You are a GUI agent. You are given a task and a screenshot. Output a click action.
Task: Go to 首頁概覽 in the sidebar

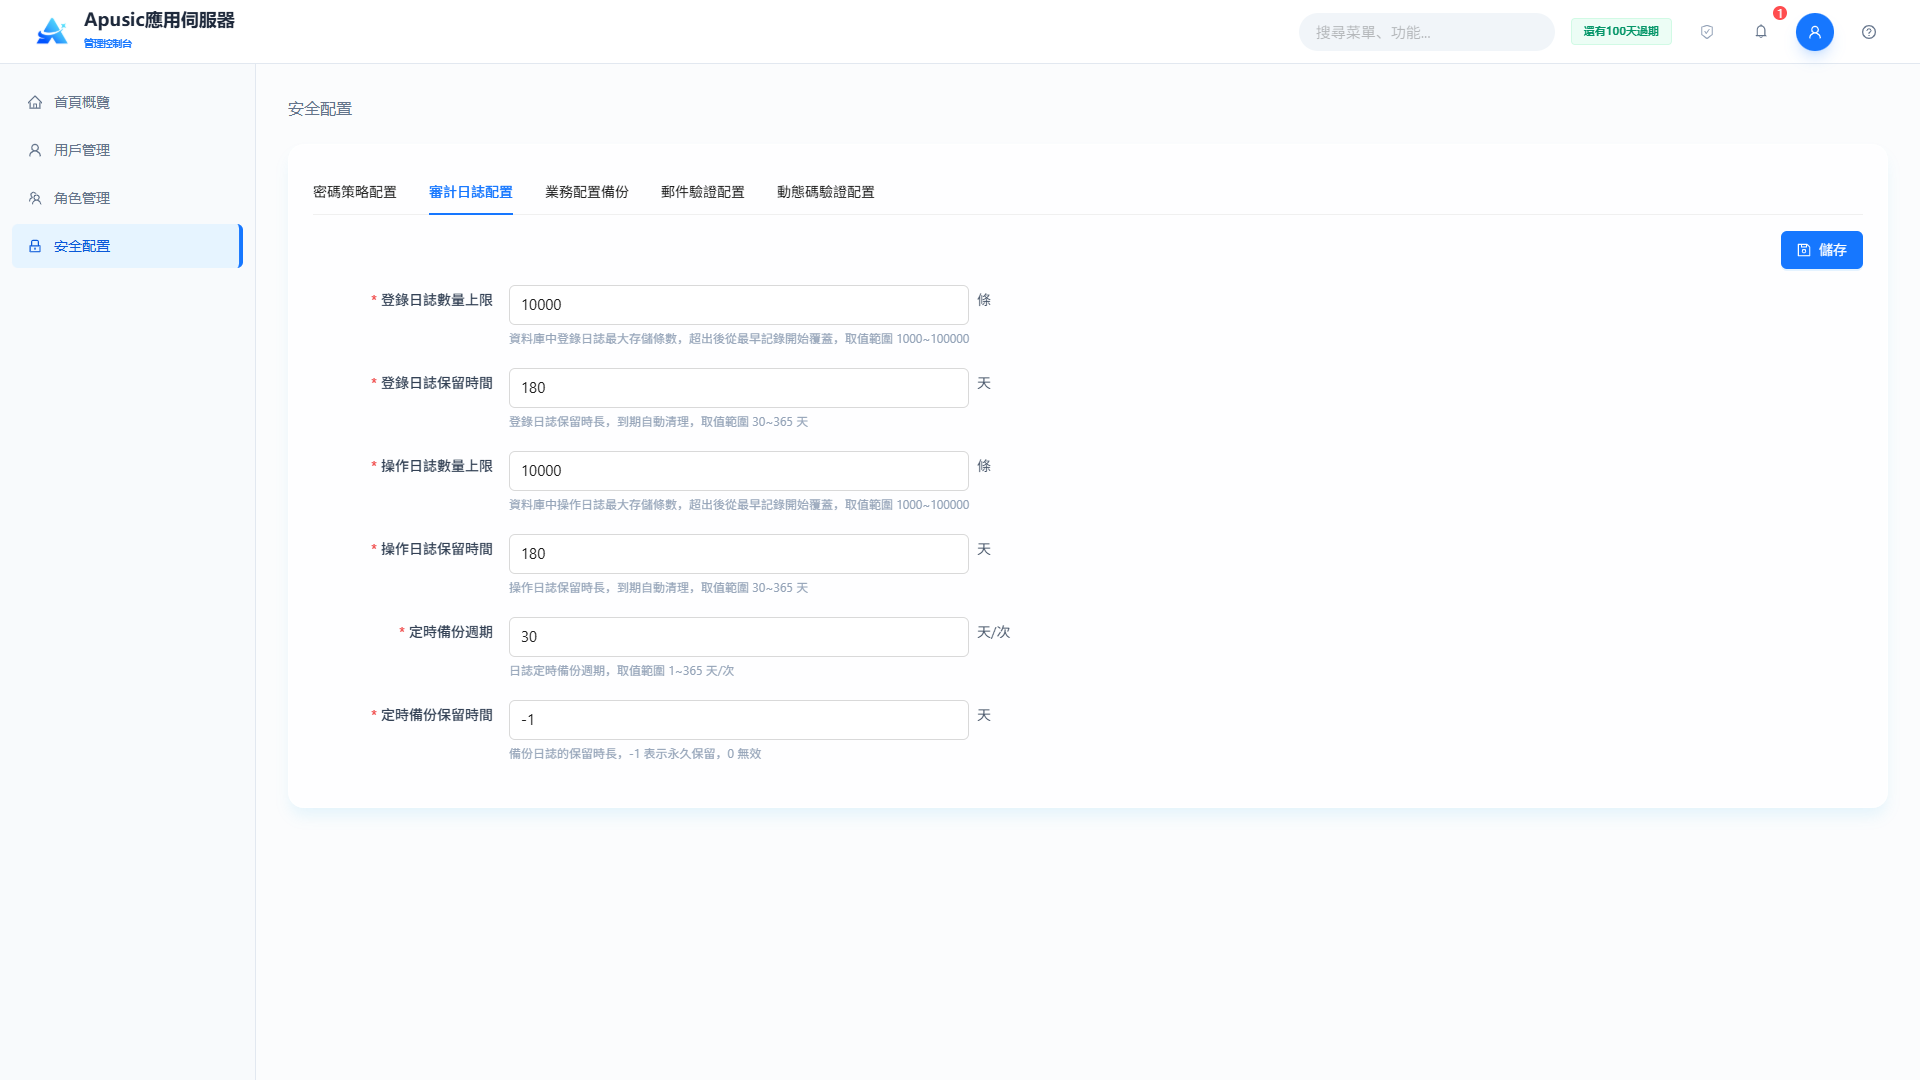click(127, 102)
